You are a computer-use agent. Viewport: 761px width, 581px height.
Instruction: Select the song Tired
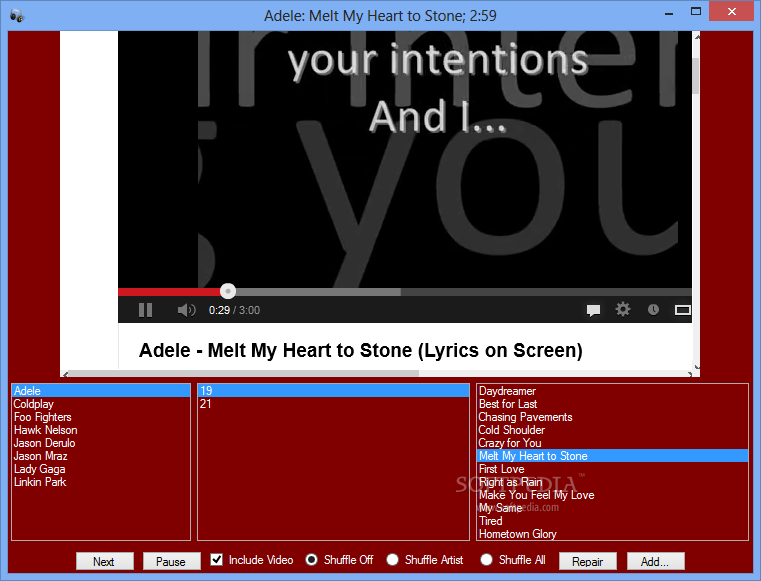click(x=612, y=521)
